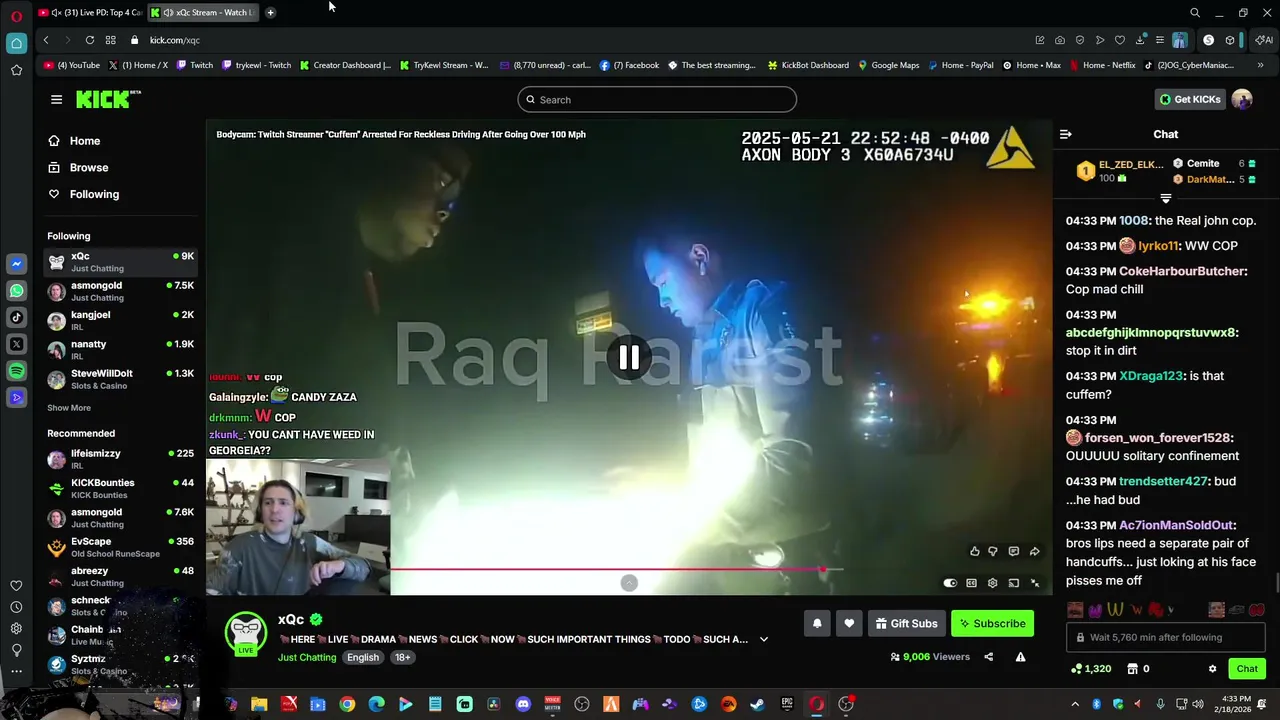Viewport: 1280px width, 720px height.
Task: Click the Get KICKs button
Action: click(1189, 99)
